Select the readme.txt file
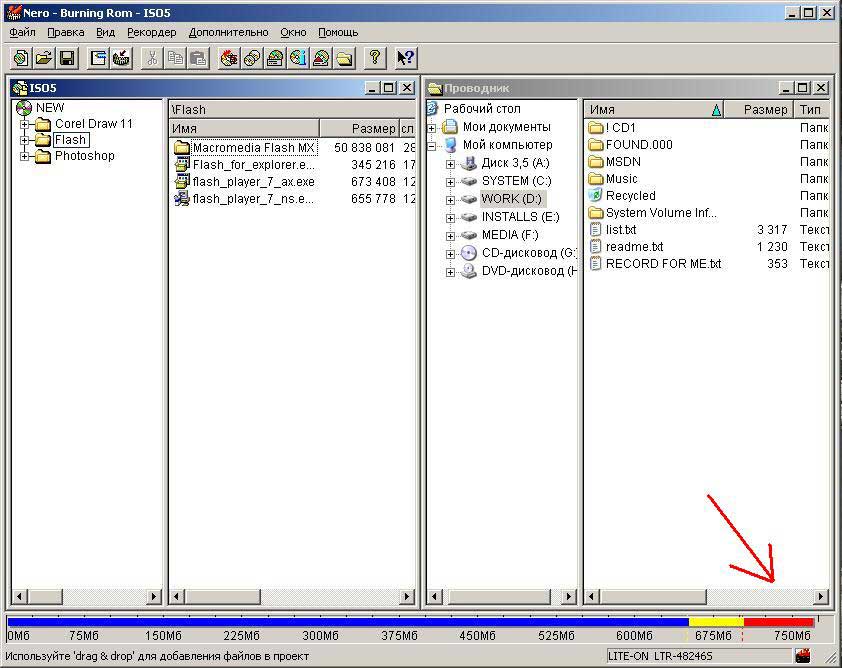The width and height of the screenshot is (842, 668). (626, 246)
